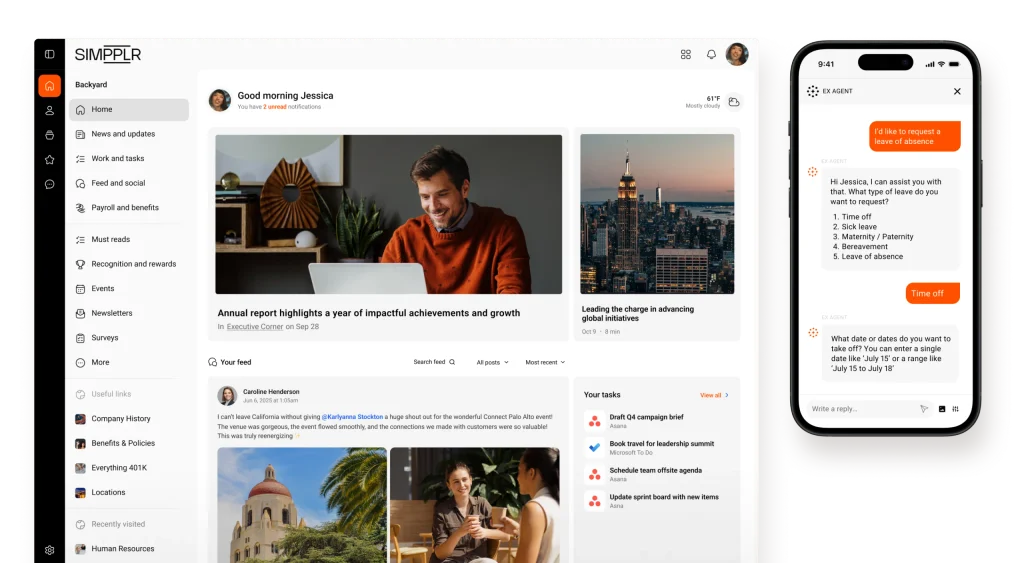The image size is (1024, 563).
Task: Click Caroline Henderson's avatar
Action: [227, 395]
